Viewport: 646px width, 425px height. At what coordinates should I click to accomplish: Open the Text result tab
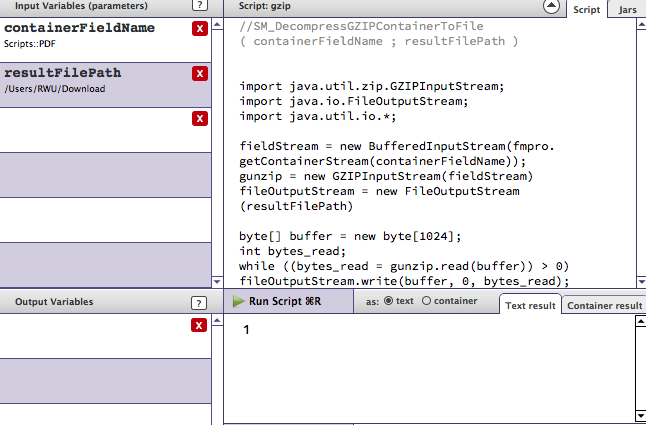(530, 305)
